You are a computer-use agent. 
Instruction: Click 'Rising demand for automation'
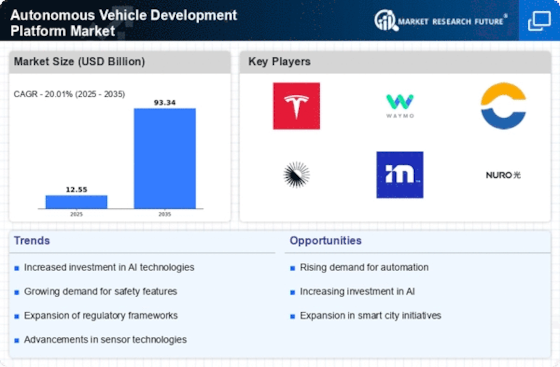click(364, 267)
